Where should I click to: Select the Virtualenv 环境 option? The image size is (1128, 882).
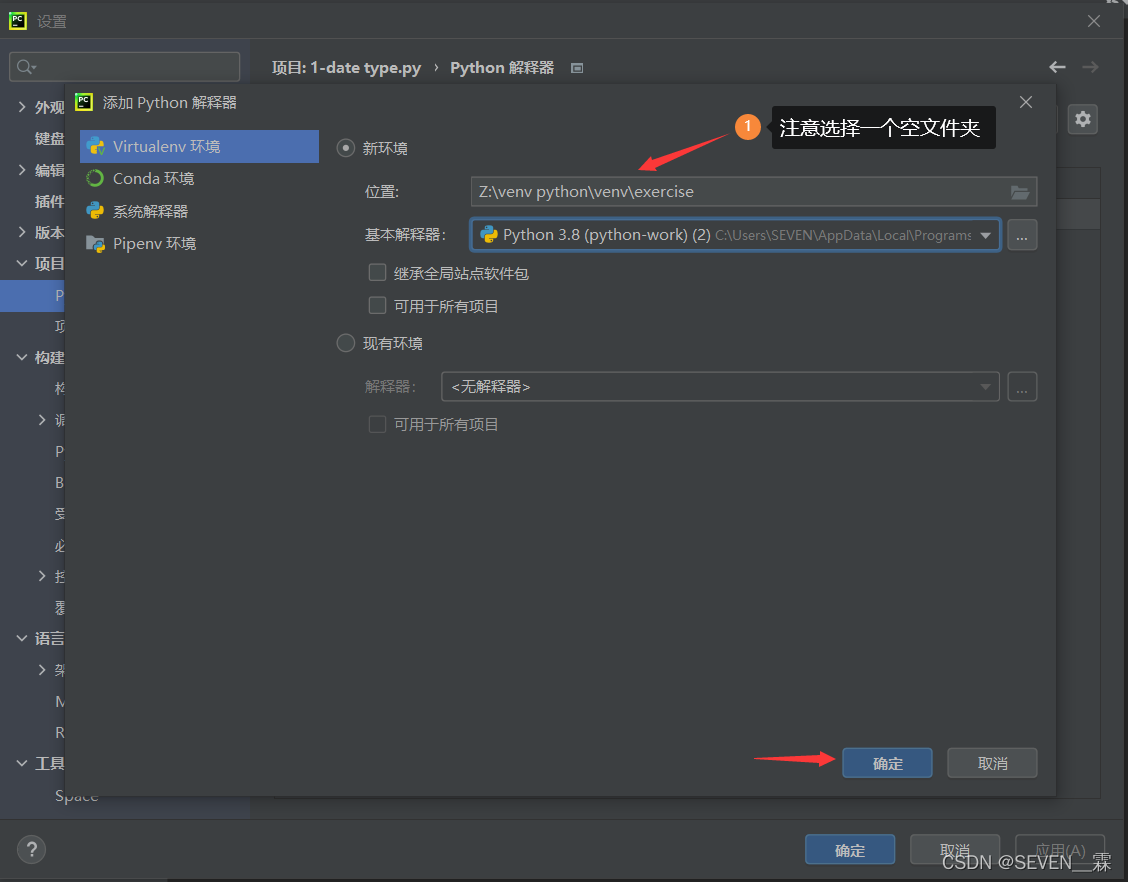[199, 147]
